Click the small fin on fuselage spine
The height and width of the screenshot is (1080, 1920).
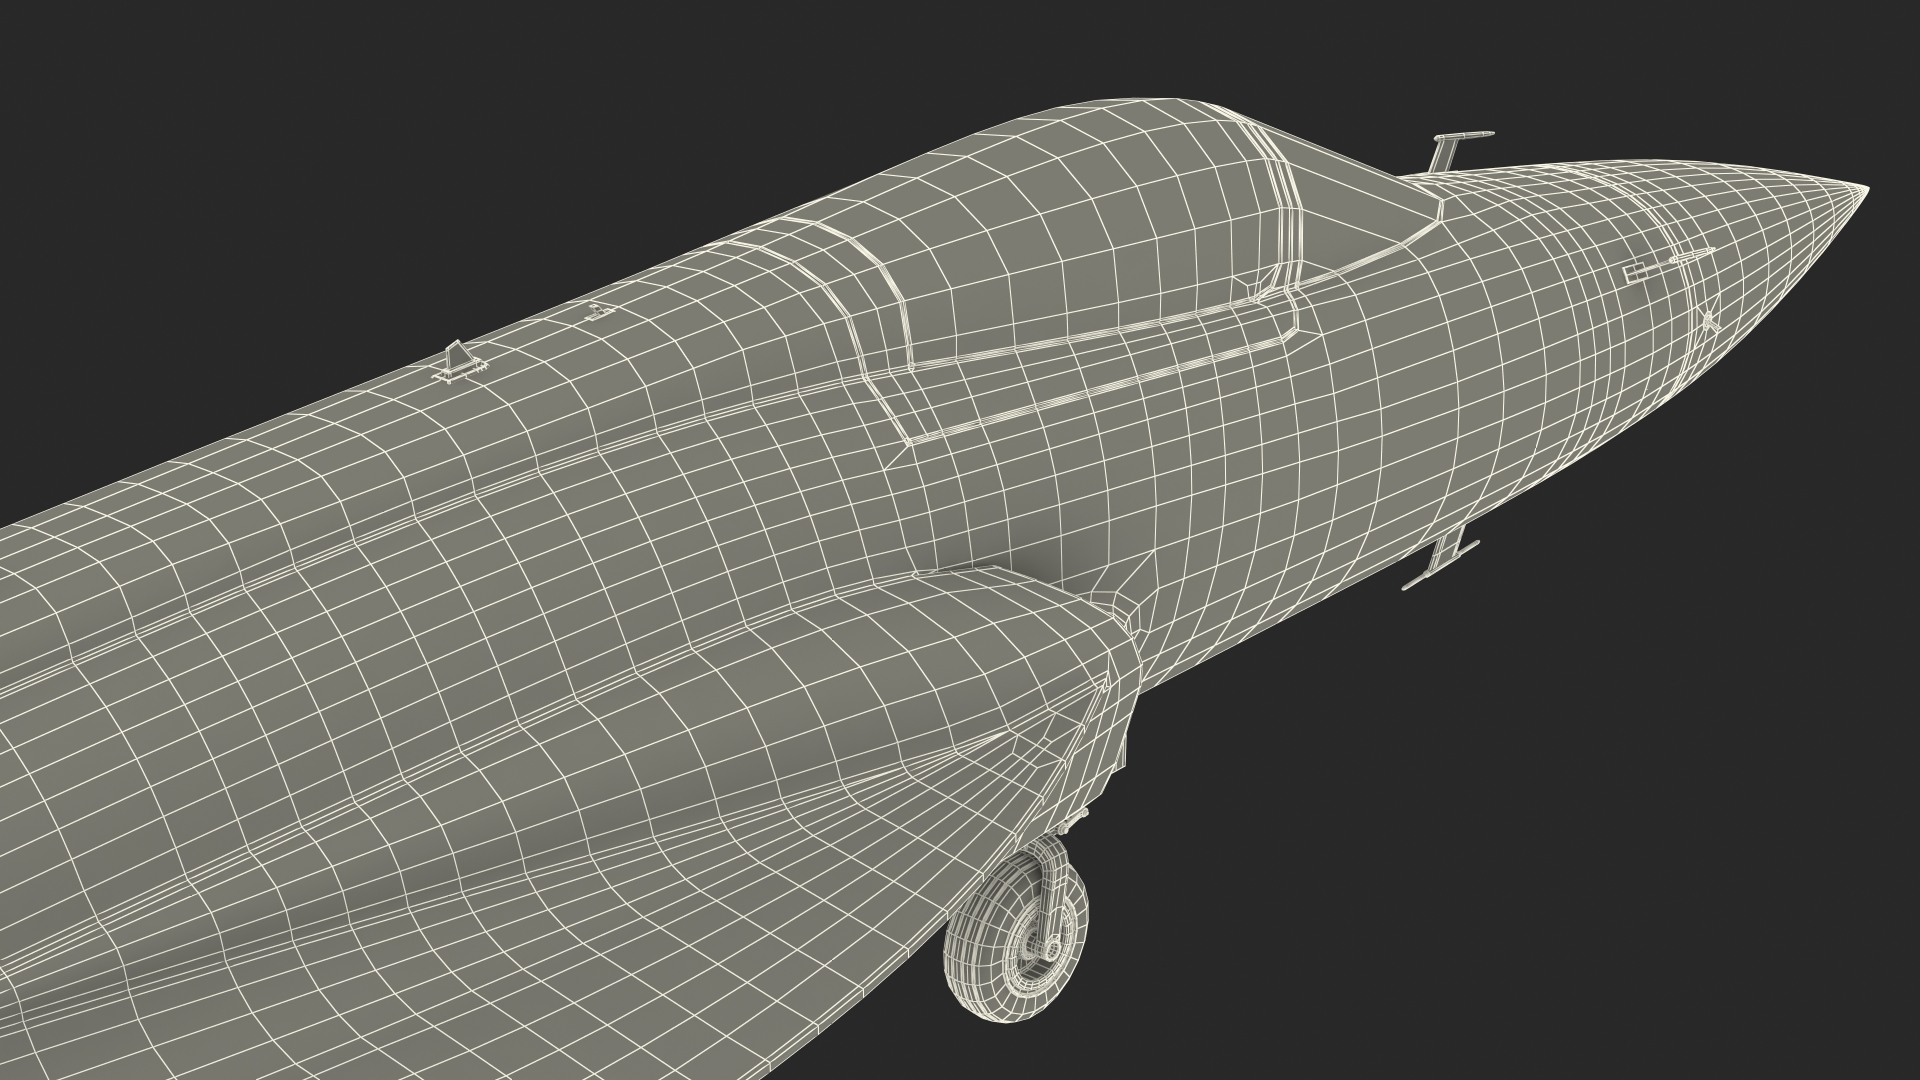pos(460,363)
